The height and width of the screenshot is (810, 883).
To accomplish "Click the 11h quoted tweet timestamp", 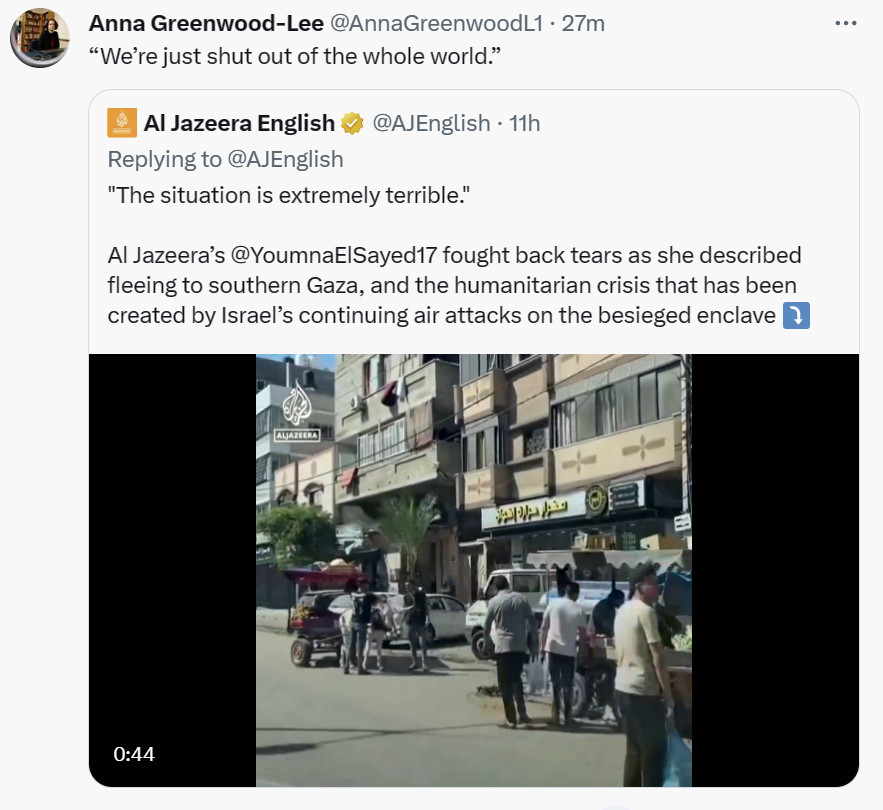I will pos(524,123).
